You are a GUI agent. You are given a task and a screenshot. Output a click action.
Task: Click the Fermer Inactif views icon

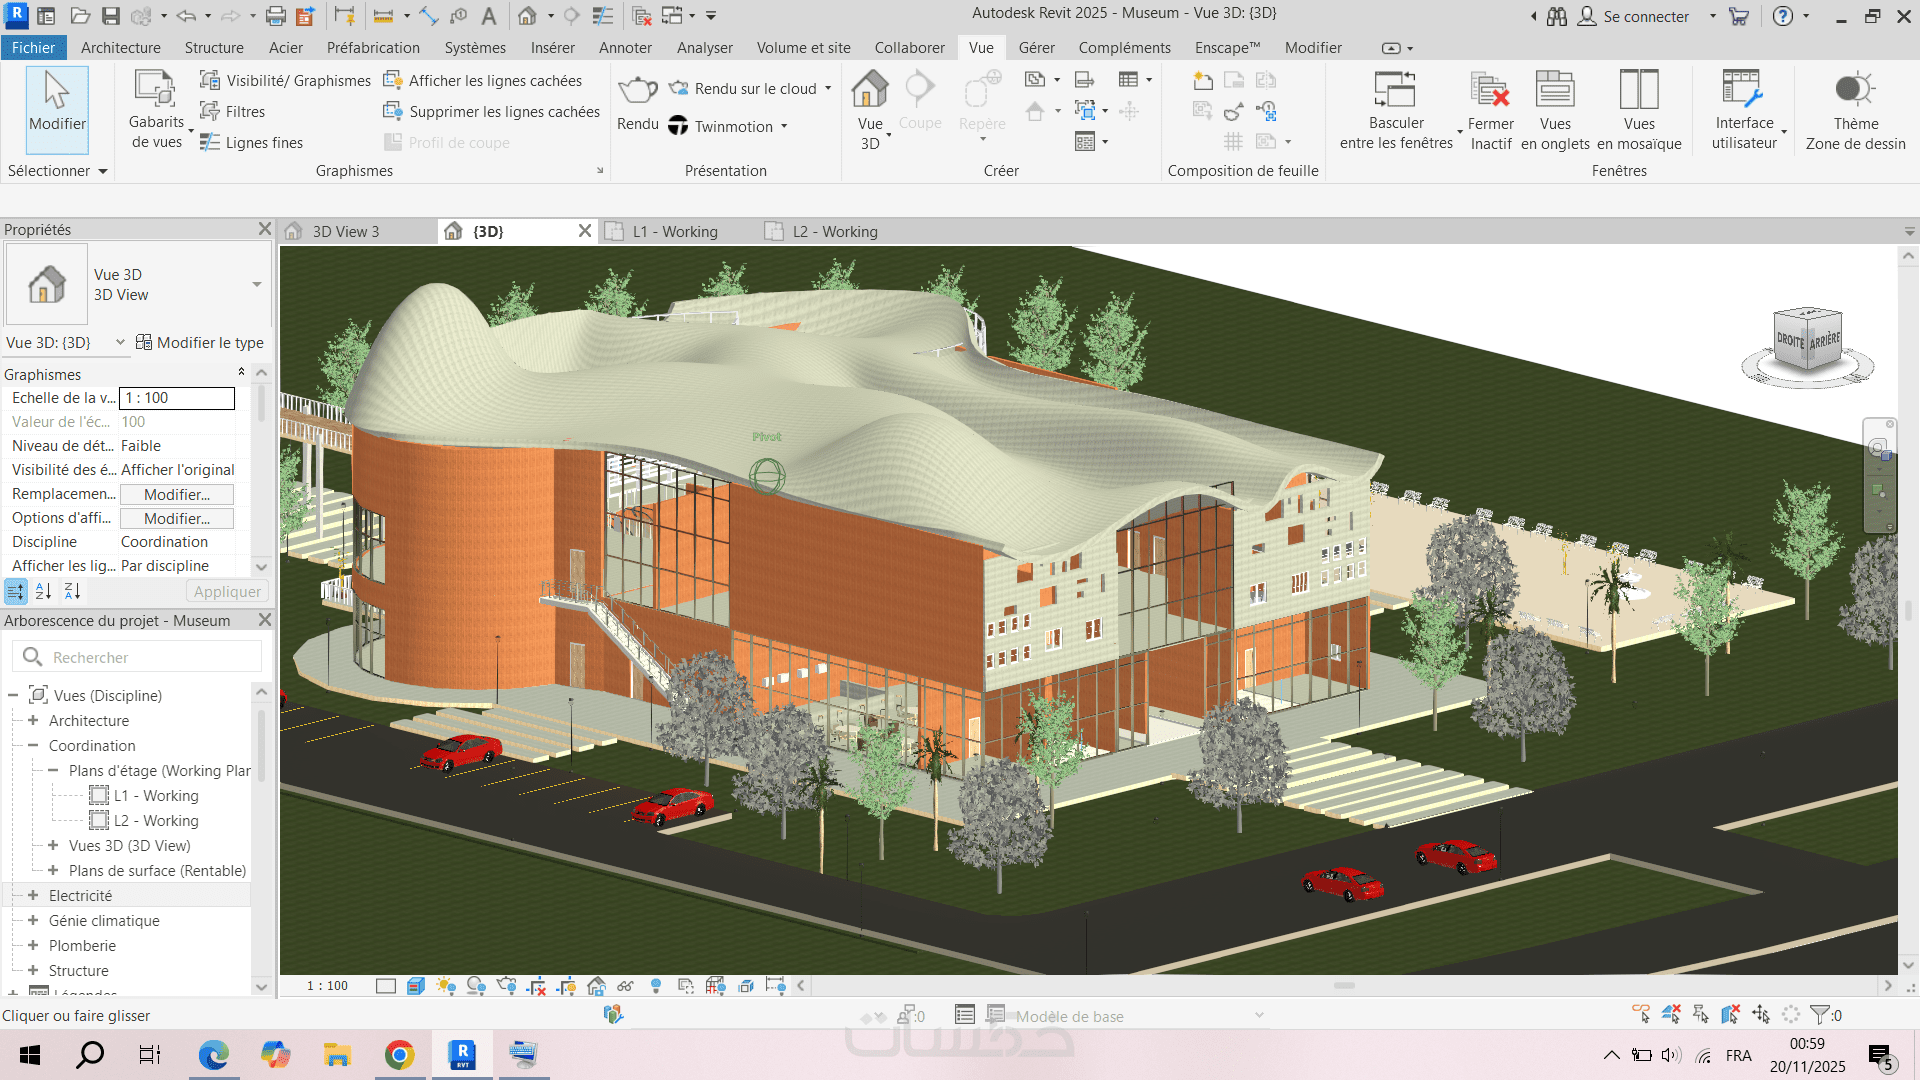pos(1490,90)
